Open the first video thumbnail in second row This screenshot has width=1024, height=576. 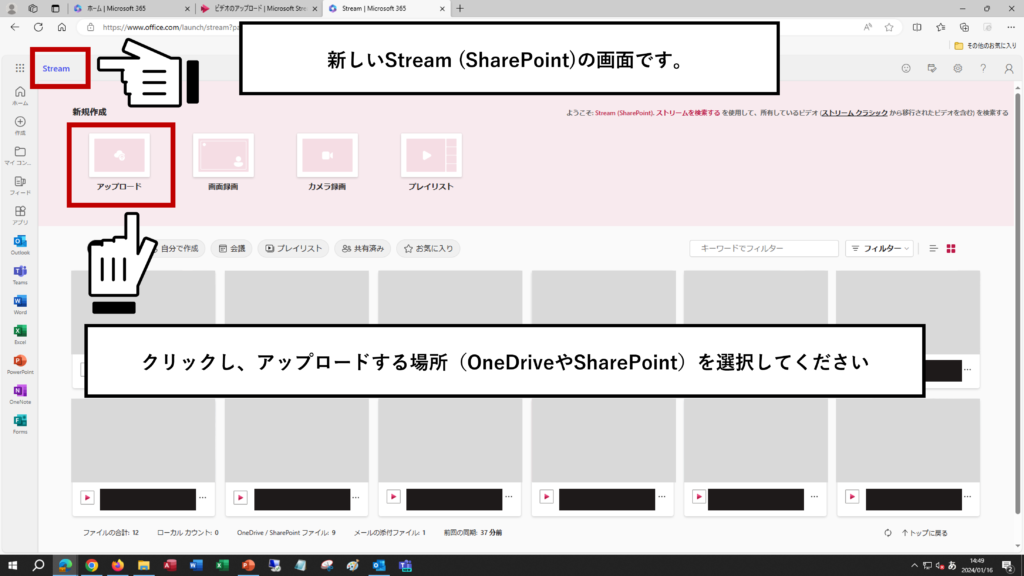144,441
